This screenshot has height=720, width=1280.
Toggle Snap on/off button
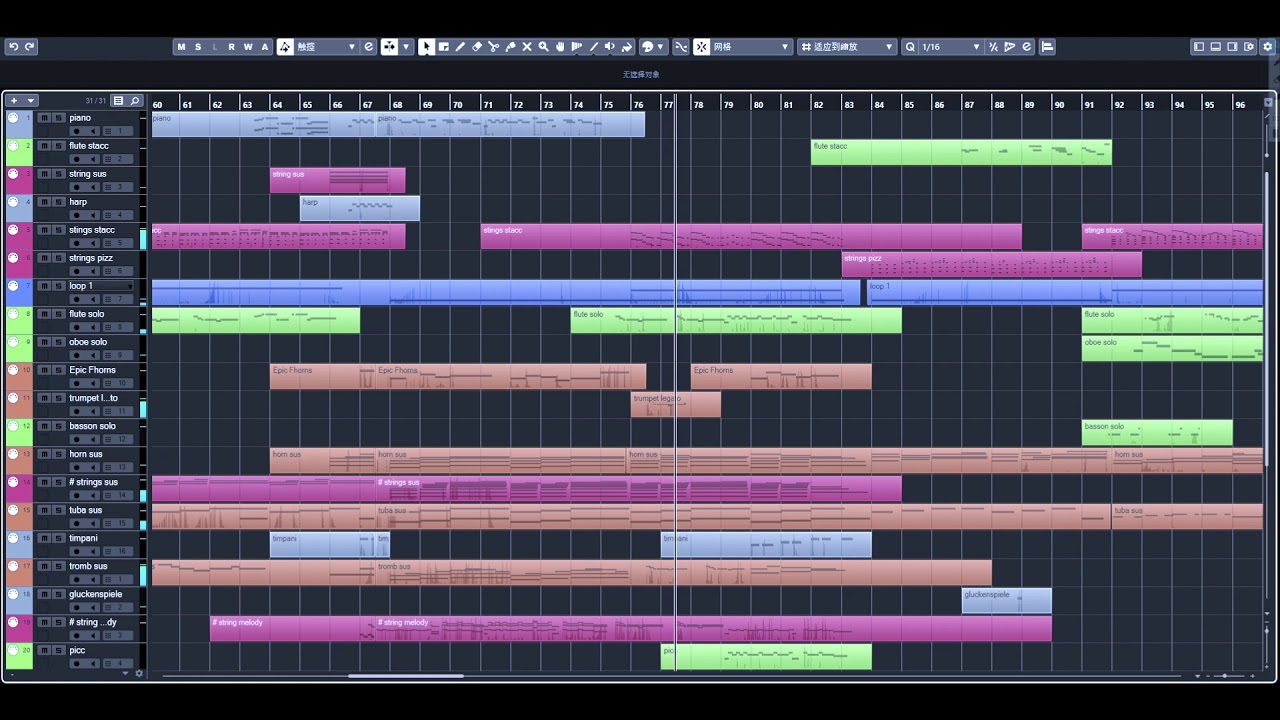(x=702, y=47)
